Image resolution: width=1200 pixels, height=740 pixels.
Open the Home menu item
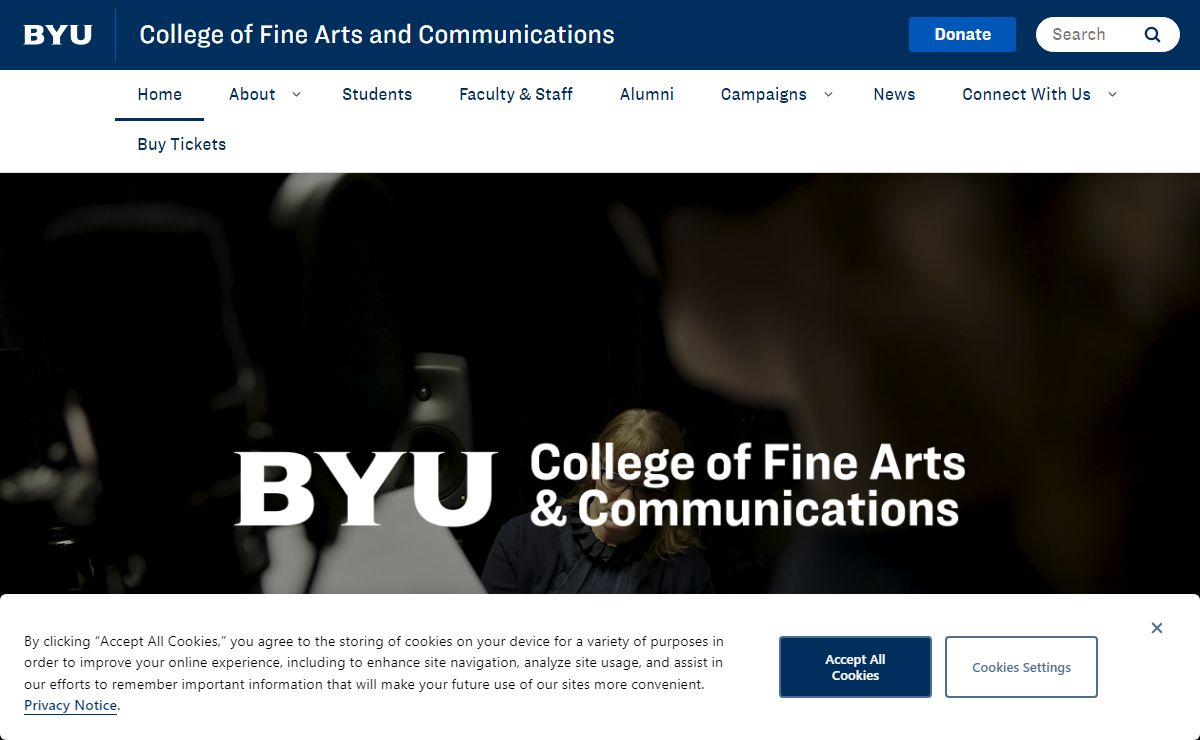coord(159,94)
